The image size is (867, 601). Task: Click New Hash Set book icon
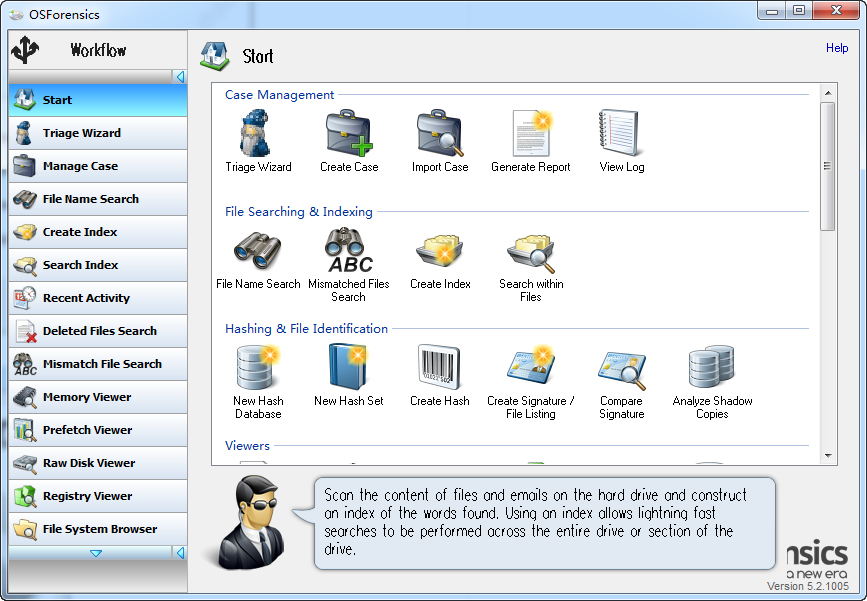point(348,367)
